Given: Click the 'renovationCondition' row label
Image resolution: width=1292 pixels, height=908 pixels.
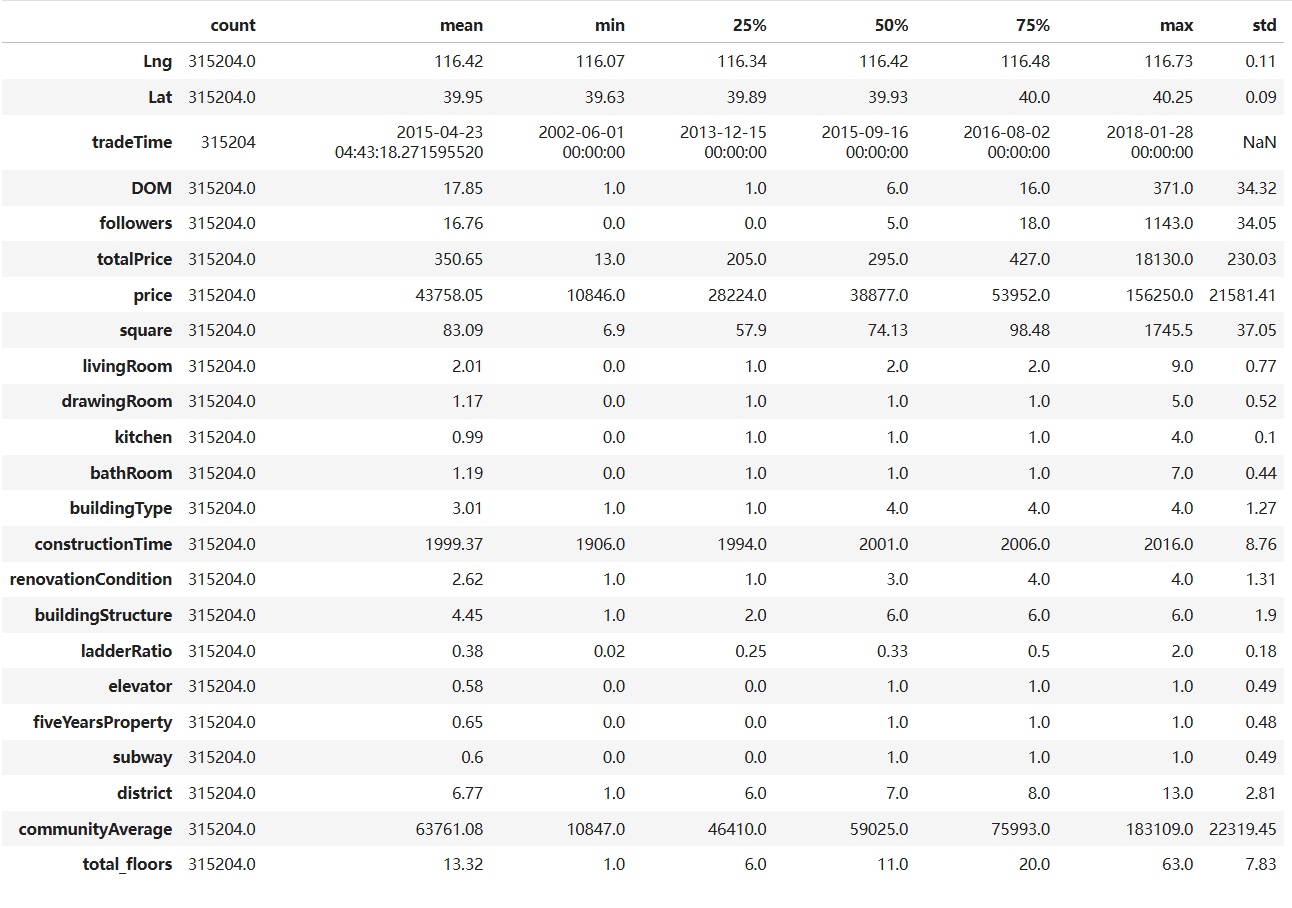Looking at the screenshot, I should [91, 579].
